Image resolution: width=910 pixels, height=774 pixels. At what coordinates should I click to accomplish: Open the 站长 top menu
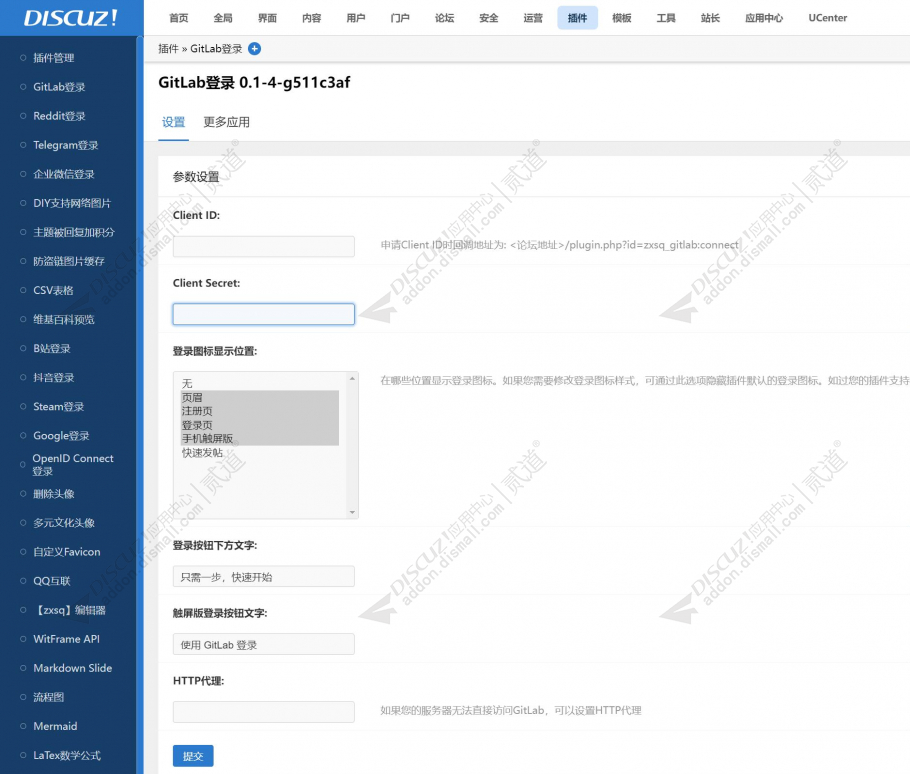click(710, 18)
